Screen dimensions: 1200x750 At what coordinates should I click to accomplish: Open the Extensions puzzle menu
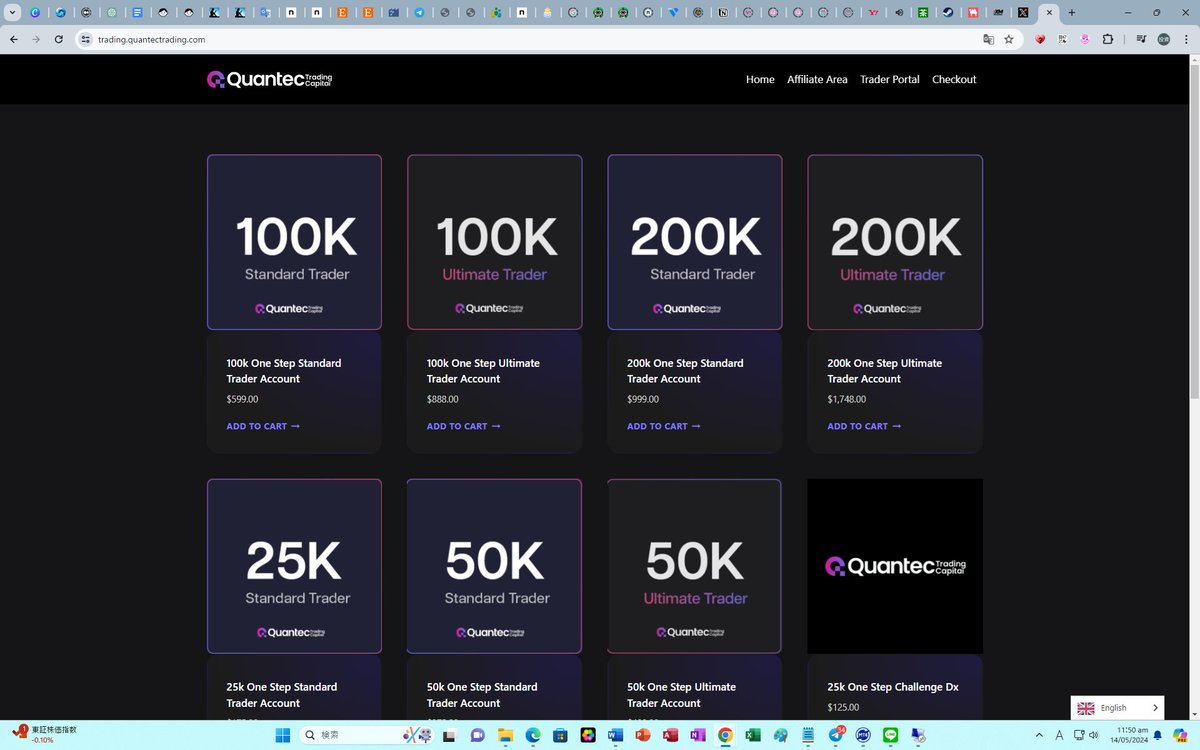[1108, 39]
